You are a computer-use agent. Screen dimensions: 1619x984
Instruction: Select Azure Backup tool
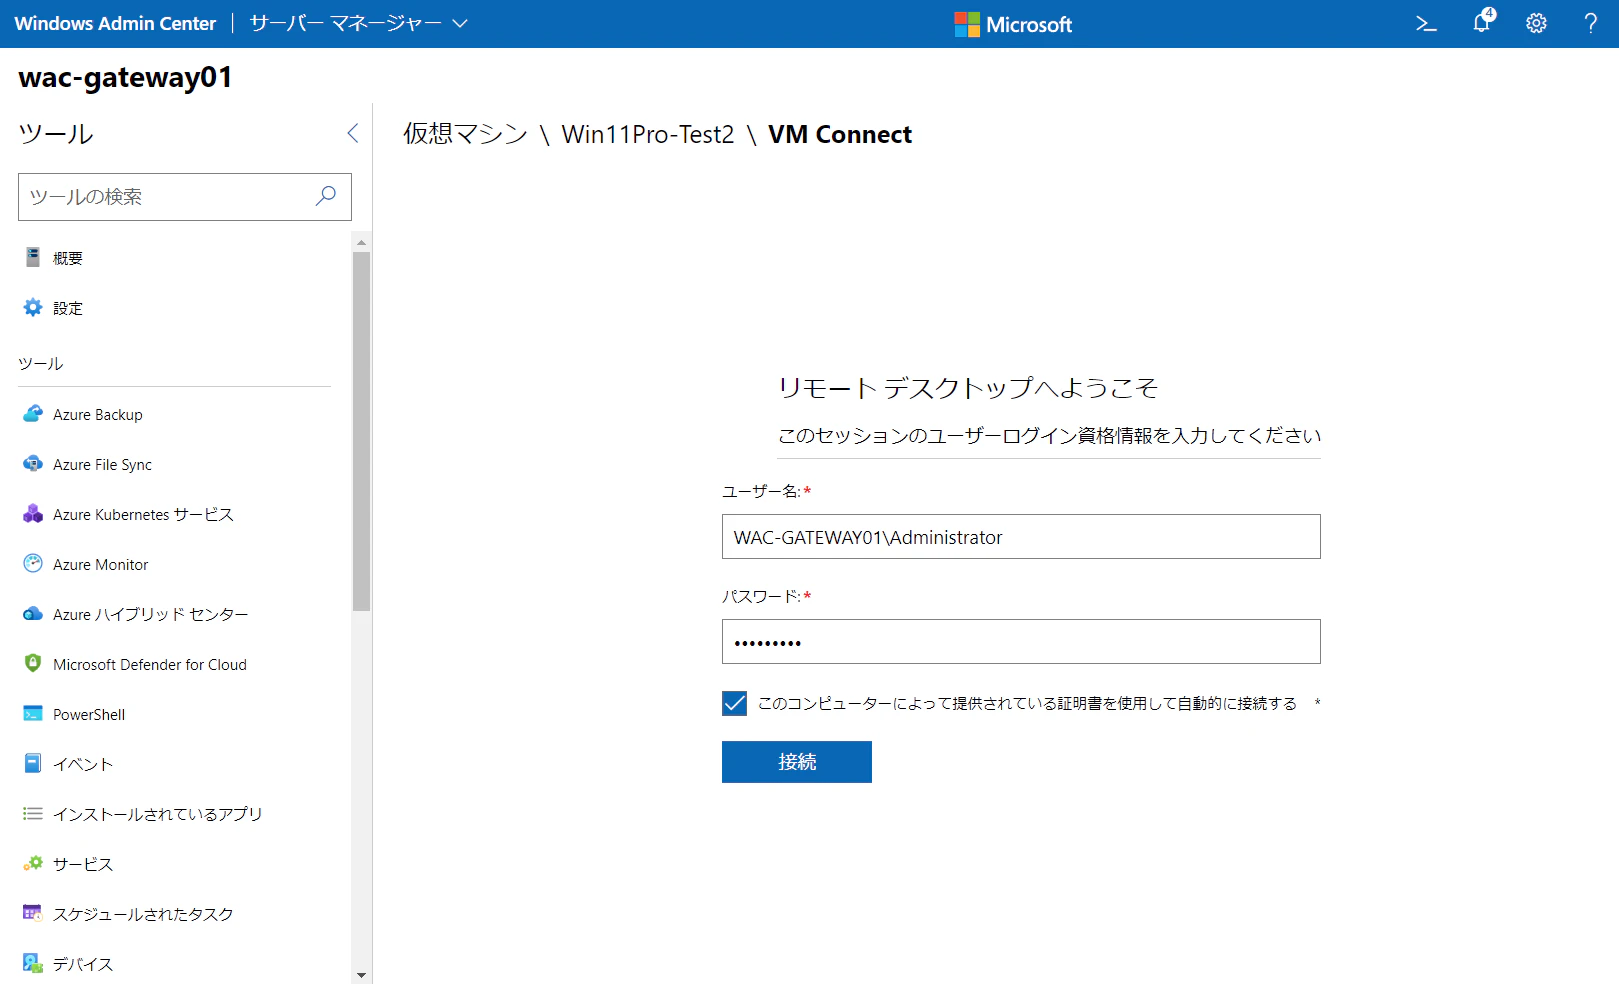[98, 414]
